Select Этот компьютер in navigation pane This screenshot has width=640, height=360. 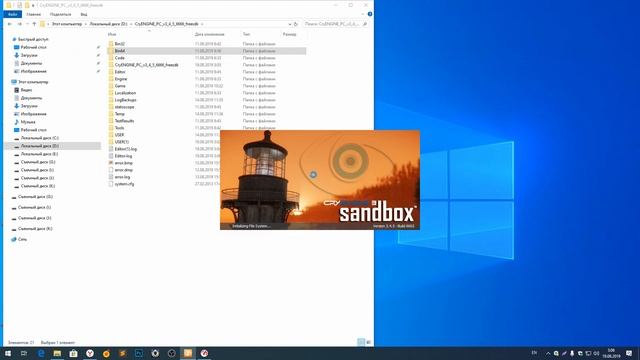click(33, 82)
